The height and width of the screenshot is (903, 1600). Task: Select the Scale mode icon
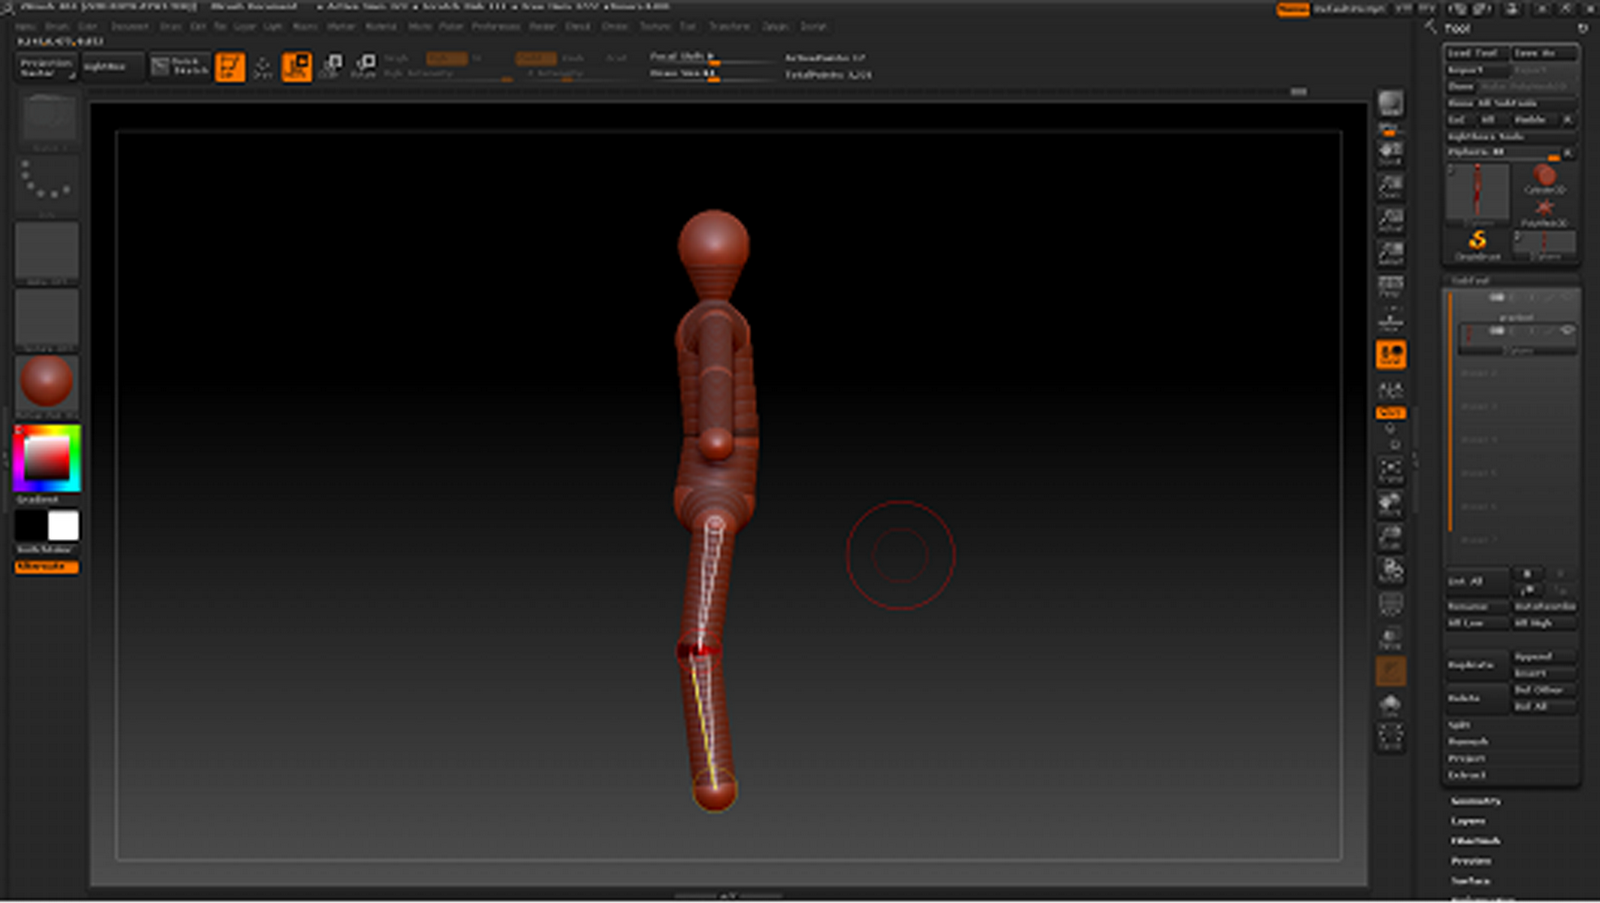click(331, 67)
